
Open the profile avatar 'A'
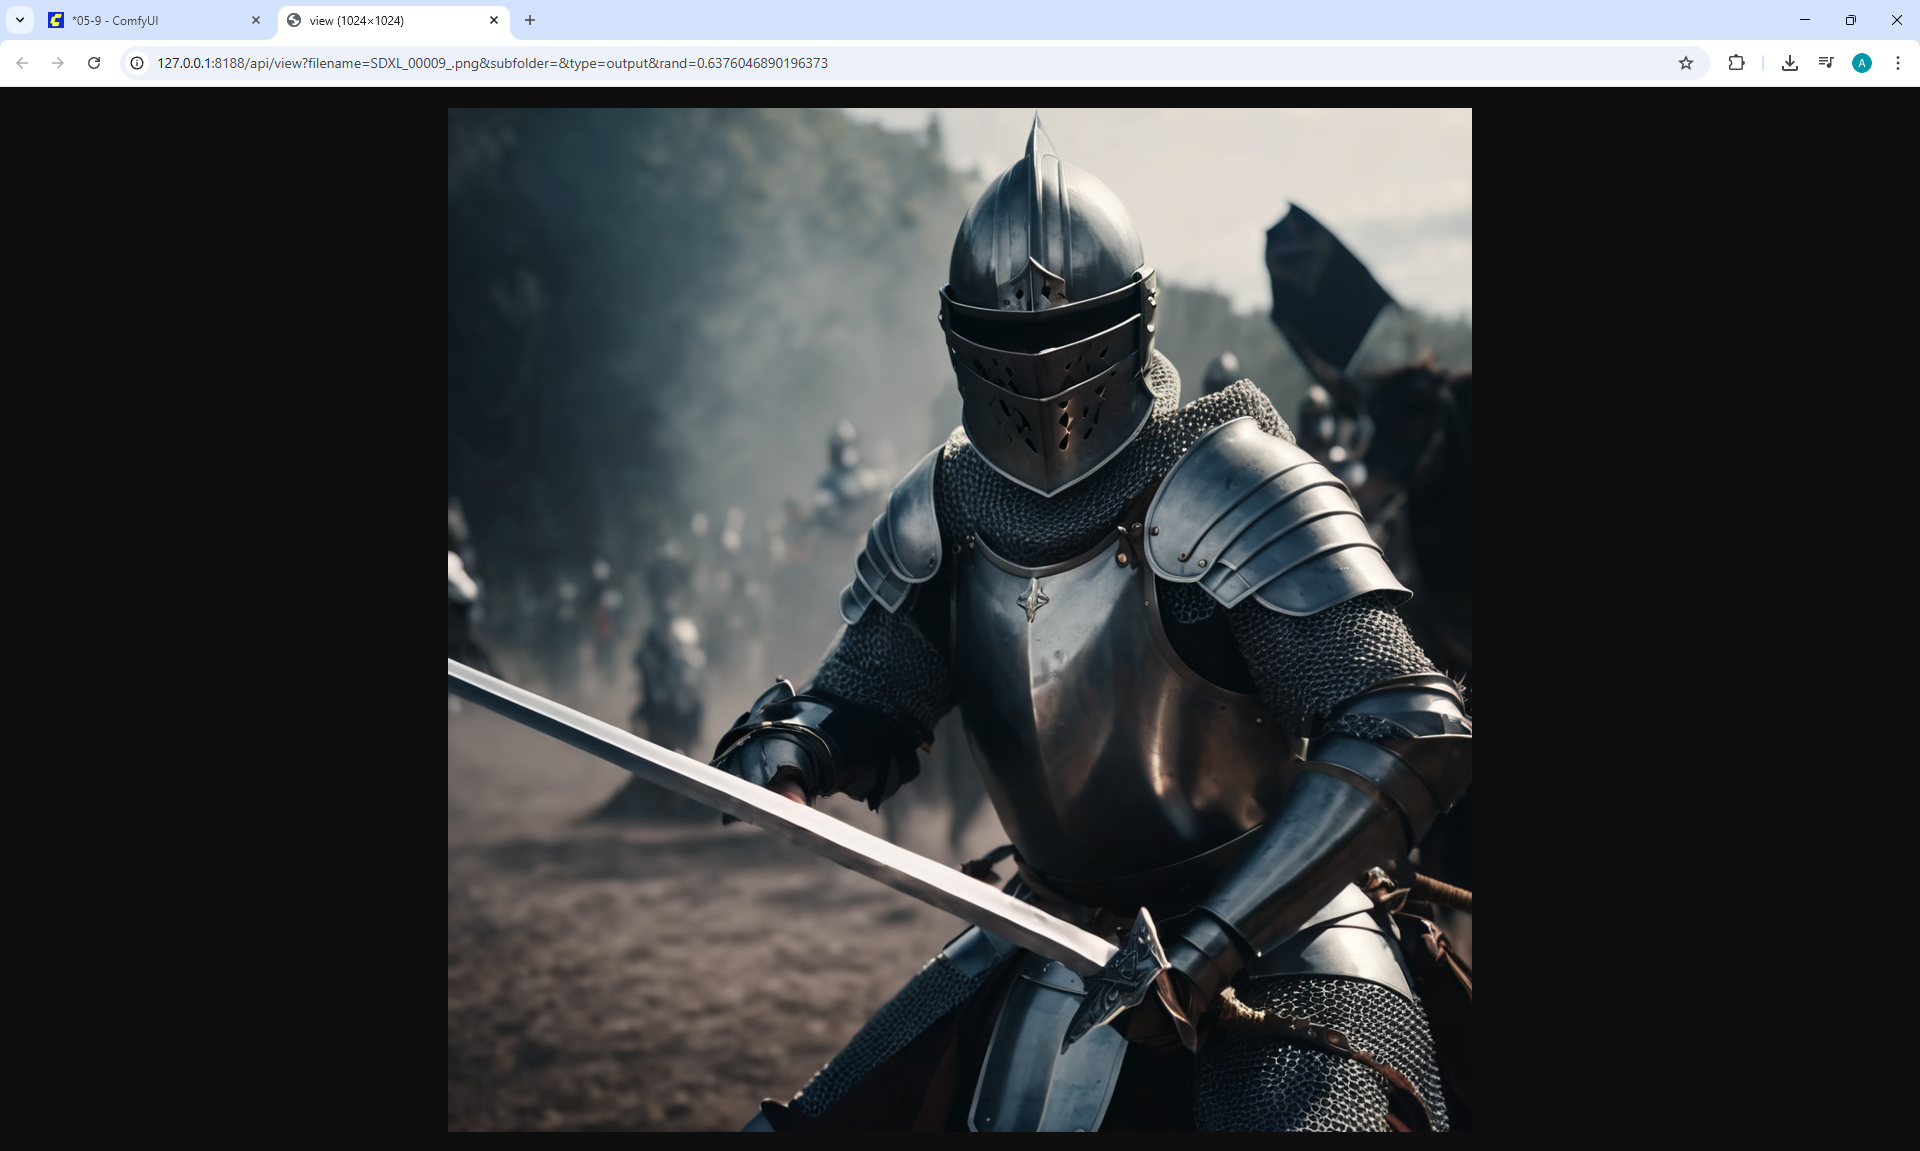[x=1862, y=63]
